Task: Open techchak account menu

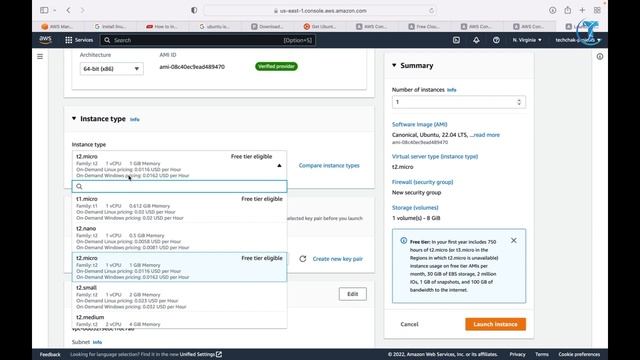Action: tap(578, 40)
